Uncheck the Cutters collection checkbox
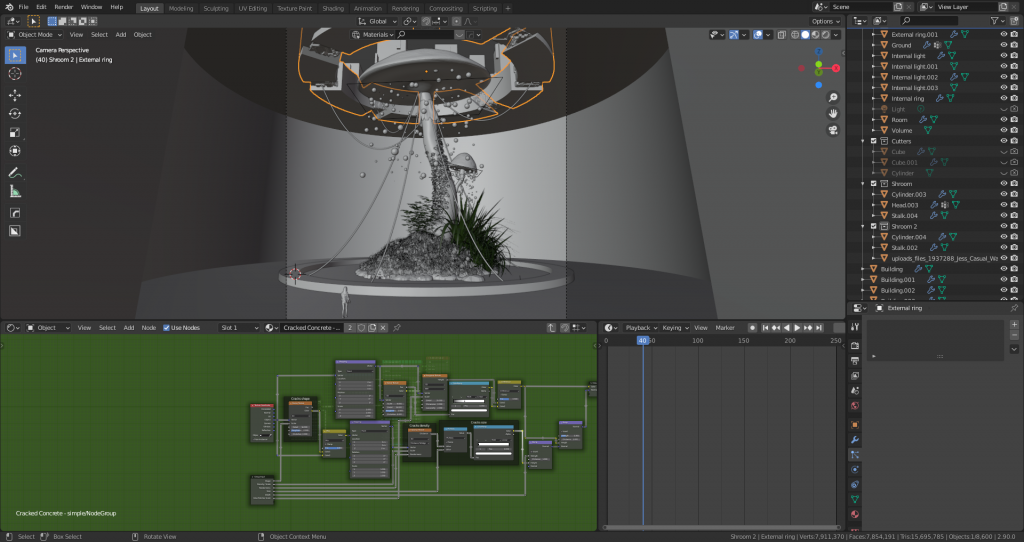 click(x=874, y=141)
